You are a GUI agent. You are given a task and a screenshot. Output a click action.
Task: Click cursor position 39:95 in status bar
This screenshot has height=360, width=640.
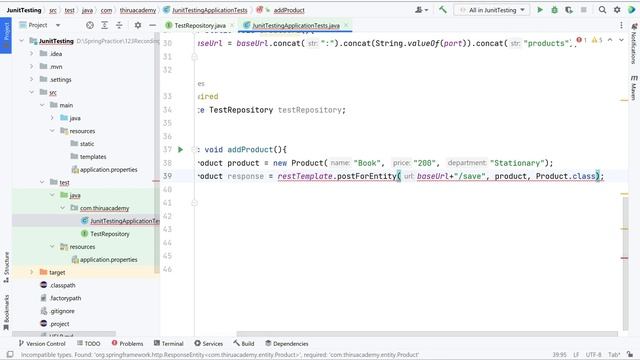pyautogui.click(x=559, y=355)
